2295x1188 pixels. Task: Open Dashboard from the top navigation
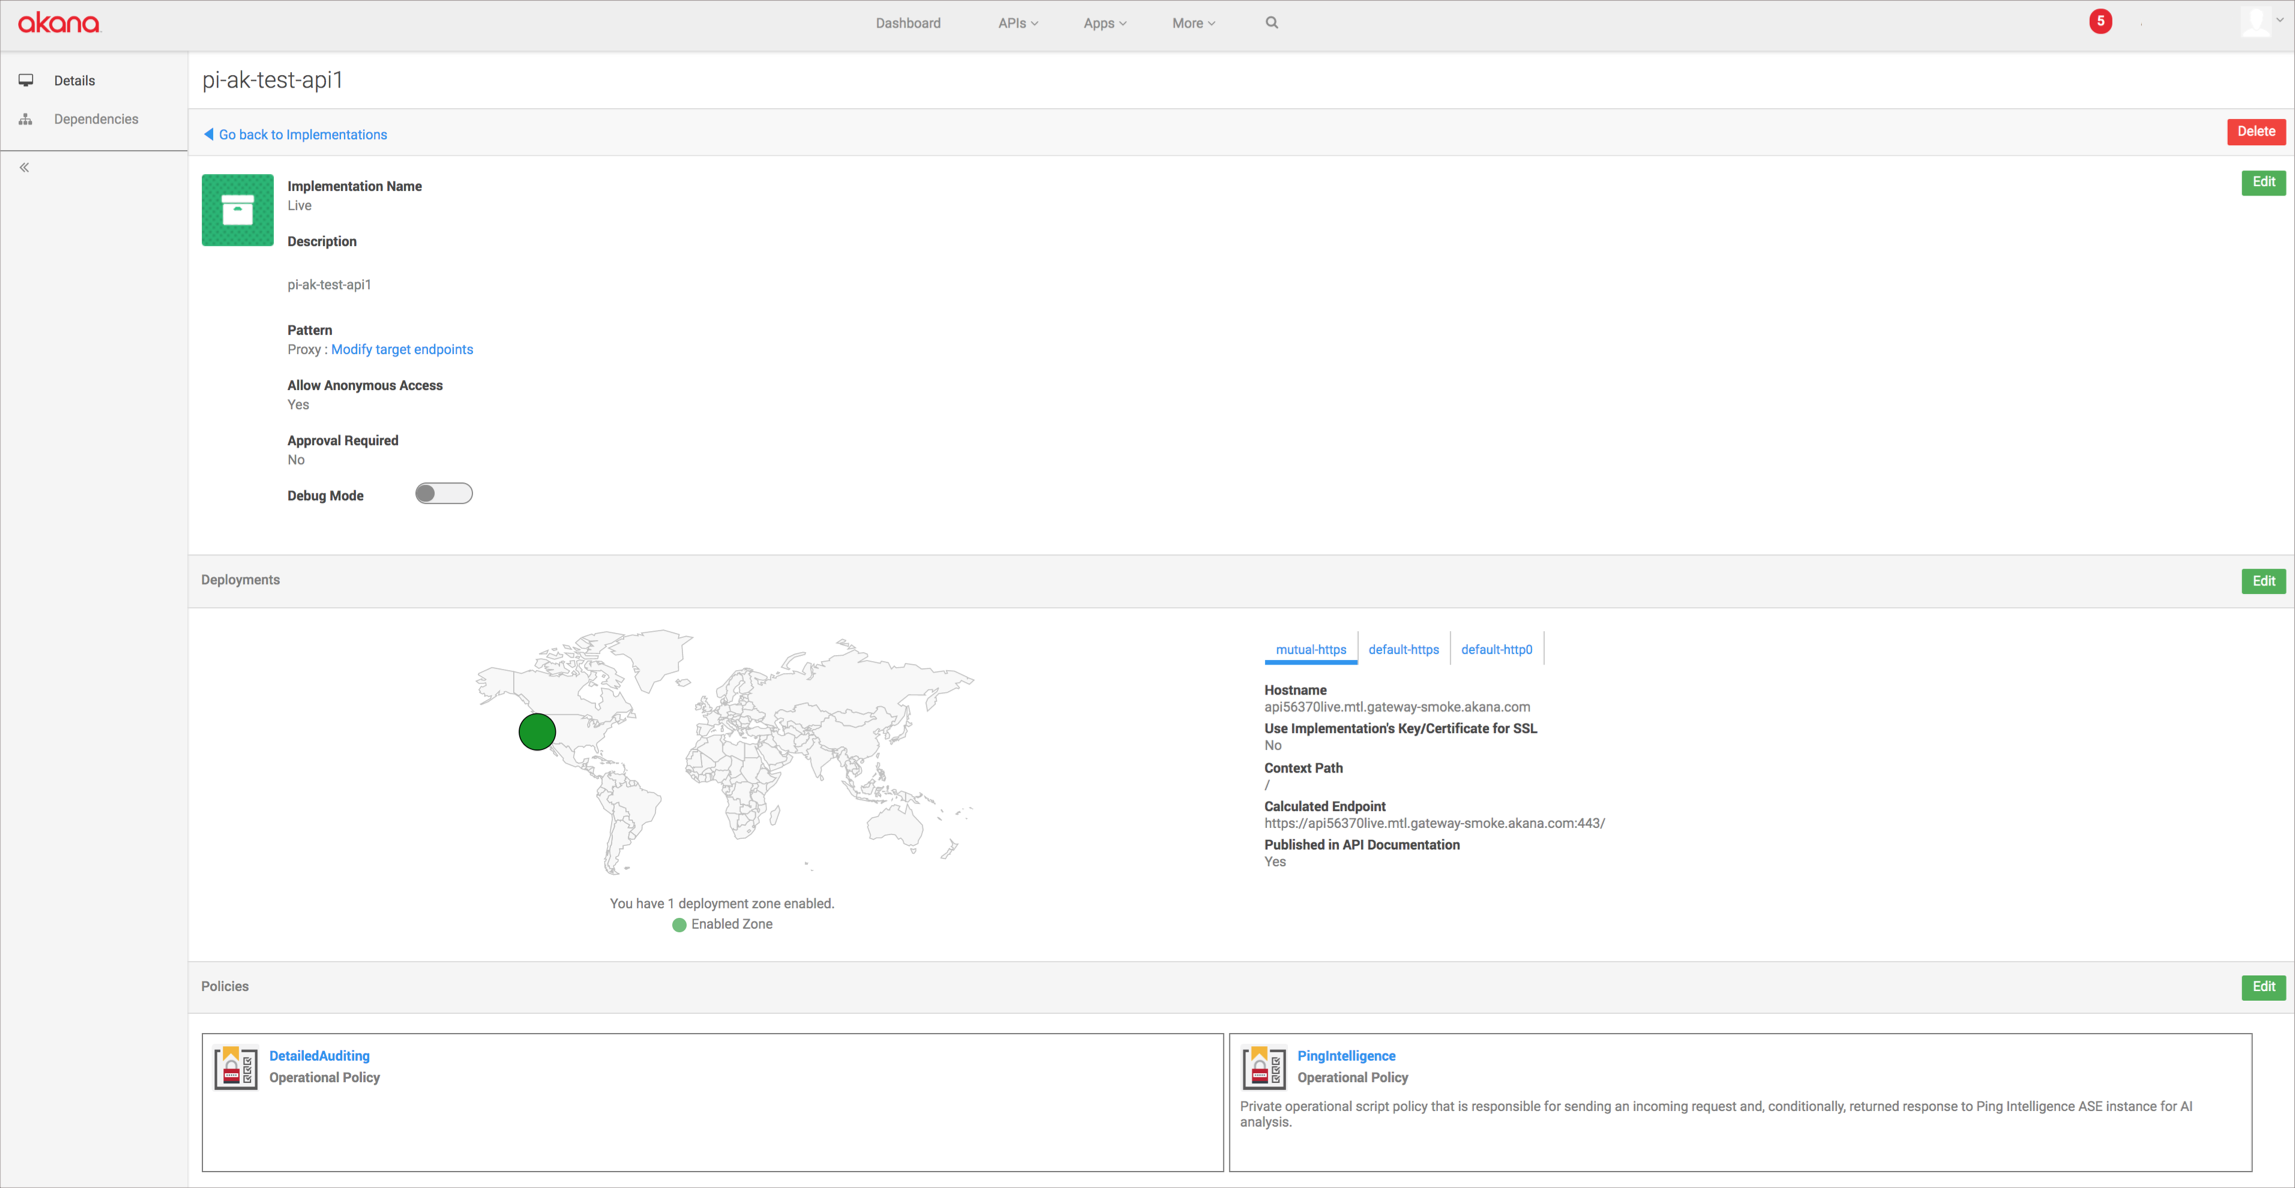click(x=907, y=23)
